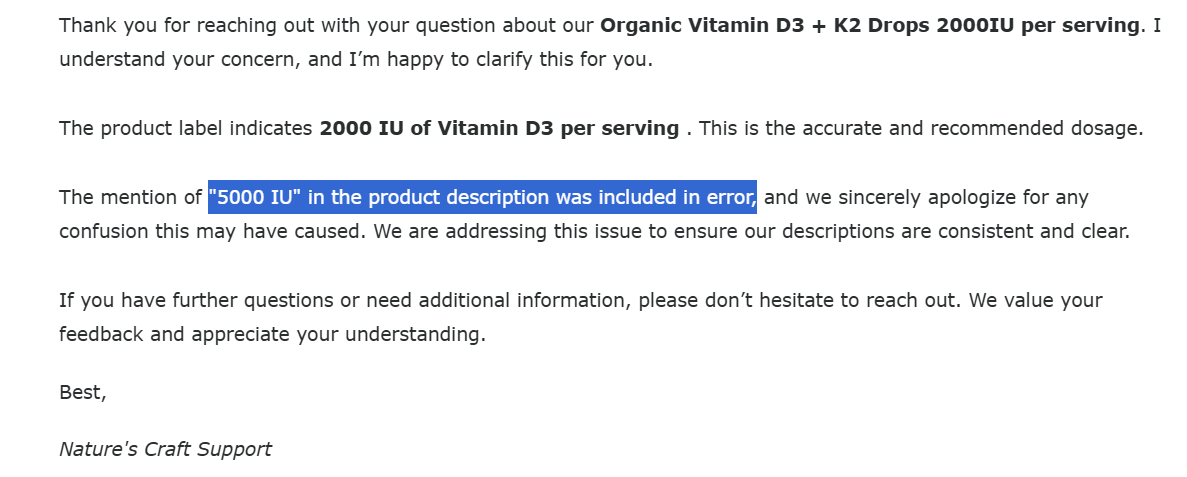Click the "included in error" highlighted words
The image size is (1187, 477).
coord(680,197)
